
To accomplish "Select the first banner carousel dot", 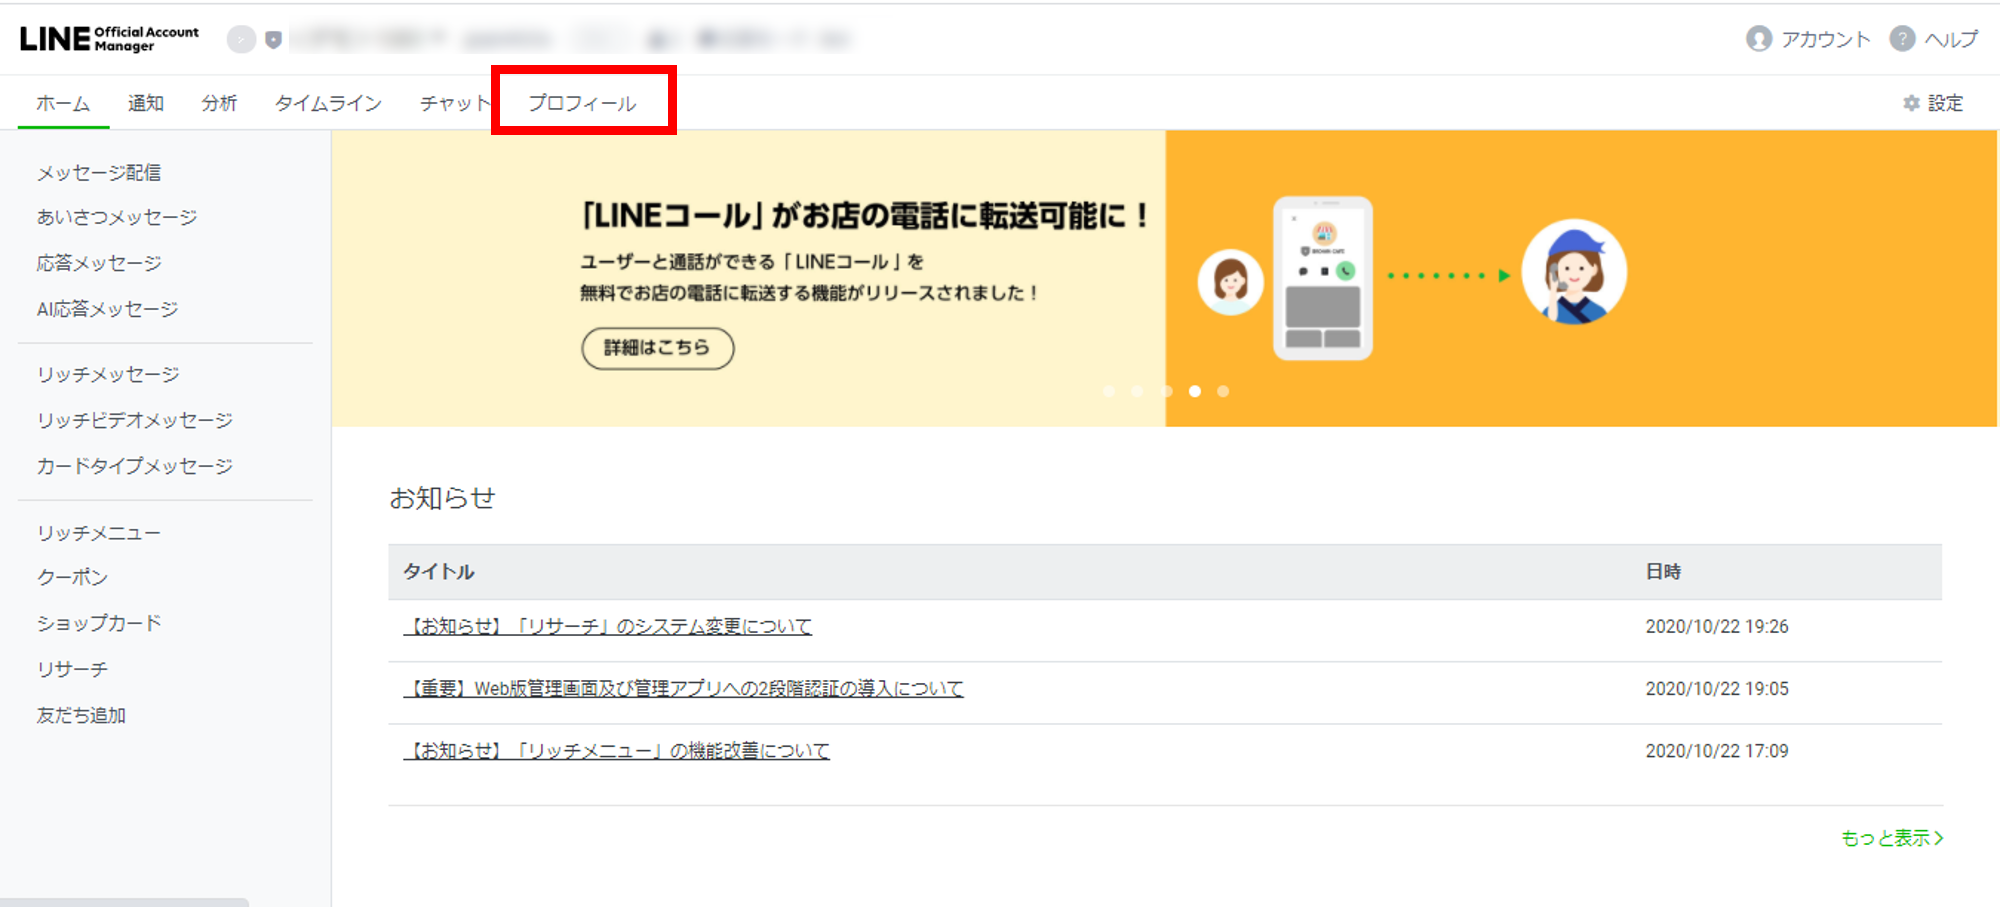I will (1109, 391).
